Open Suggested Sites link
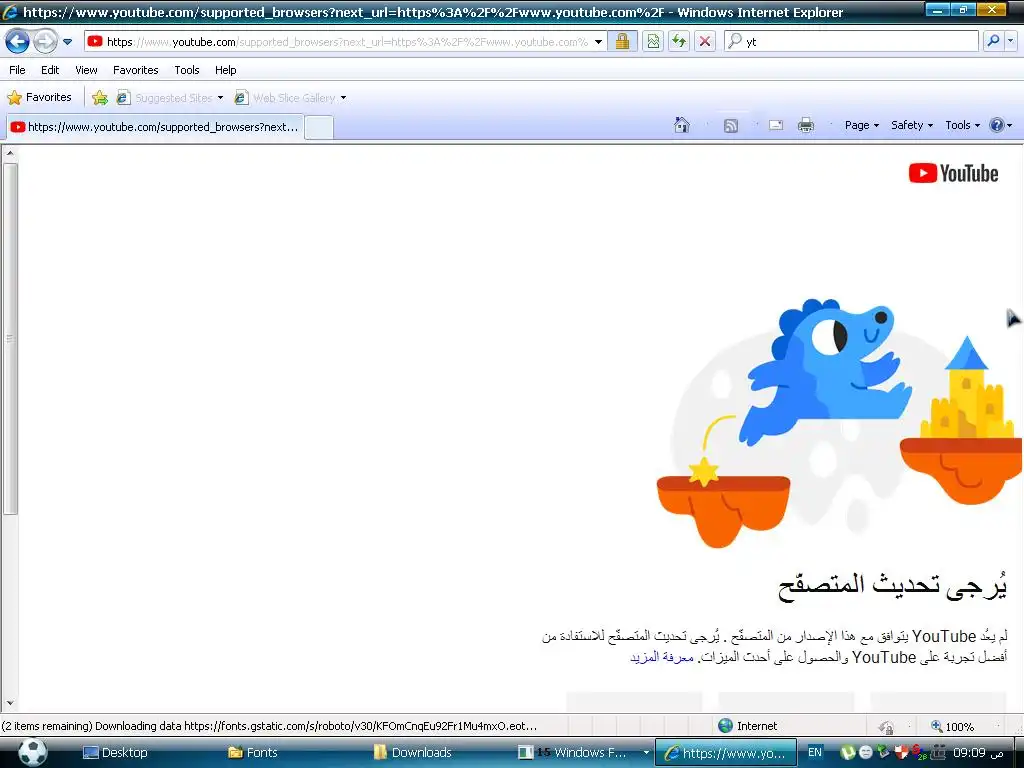Image resolution: width=1024 pixels, height=768 pixels. pyautogui.click(x=165, y=98)
